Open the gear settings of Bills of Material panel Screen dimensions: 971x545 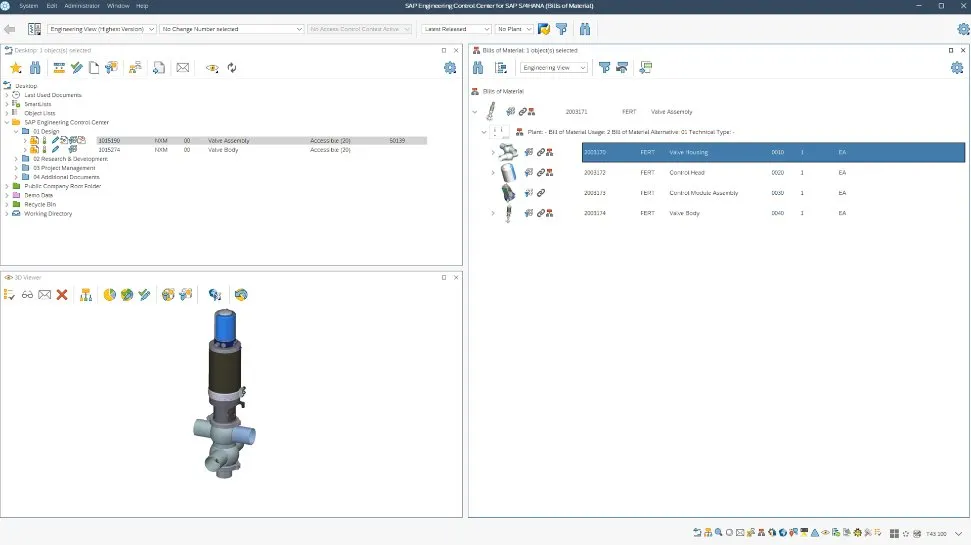pos(957,68)
